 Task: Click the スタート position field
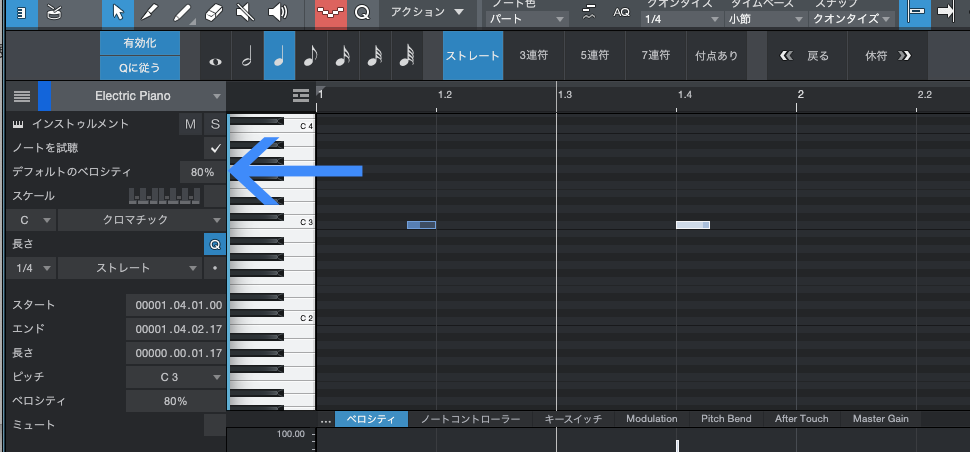[176, 305]
